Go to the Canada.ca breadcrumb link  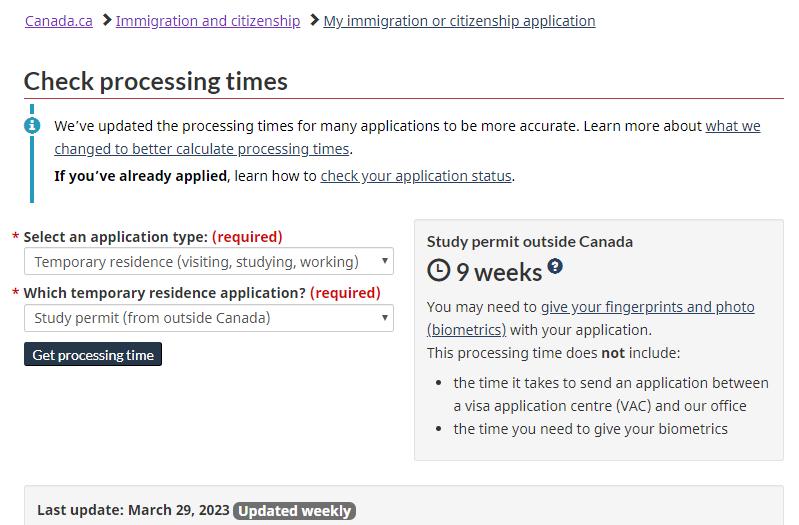click(x=58, y=20)
